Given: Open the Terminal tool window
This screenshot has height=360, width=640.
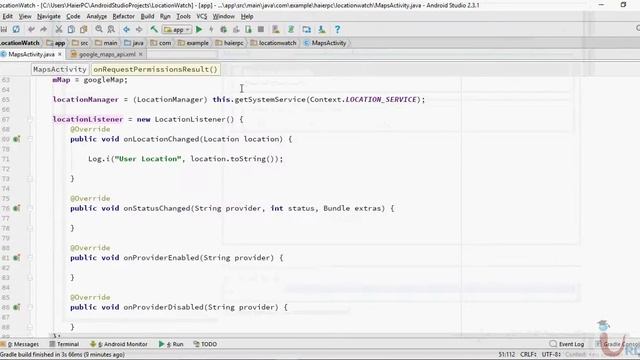Looking at the screenshot, I should click(64, 344).
